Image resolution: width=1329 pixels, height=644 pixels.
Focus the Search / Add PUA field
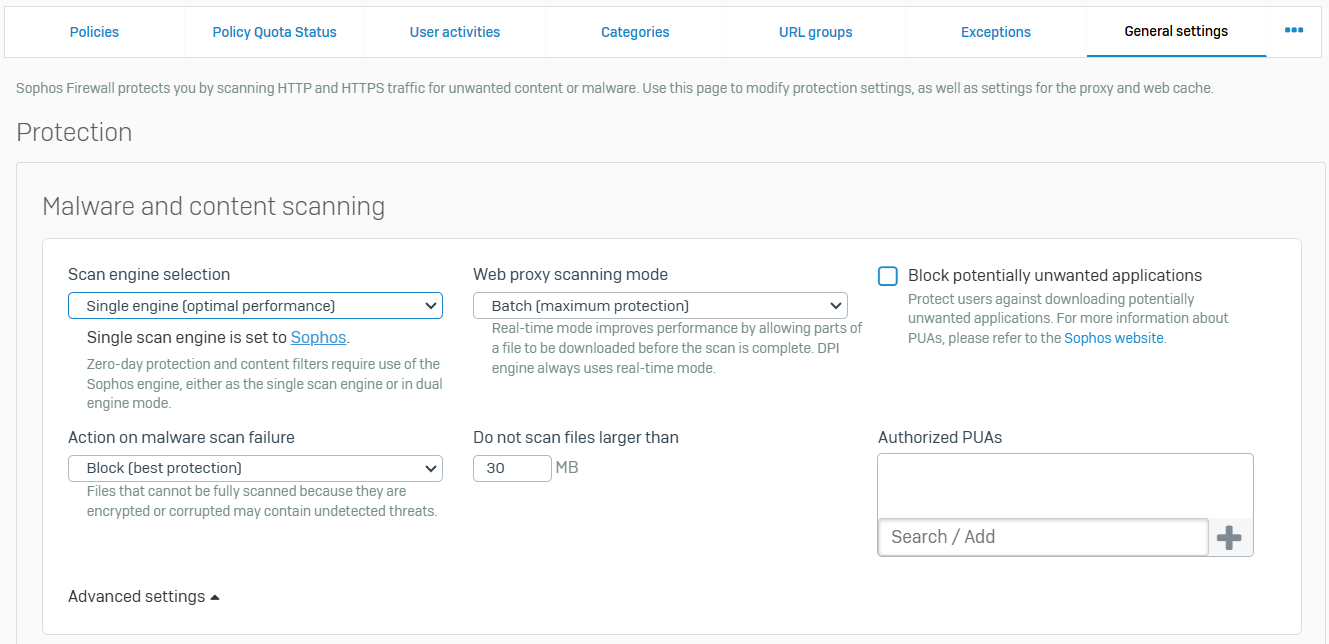coord(1042,537)
